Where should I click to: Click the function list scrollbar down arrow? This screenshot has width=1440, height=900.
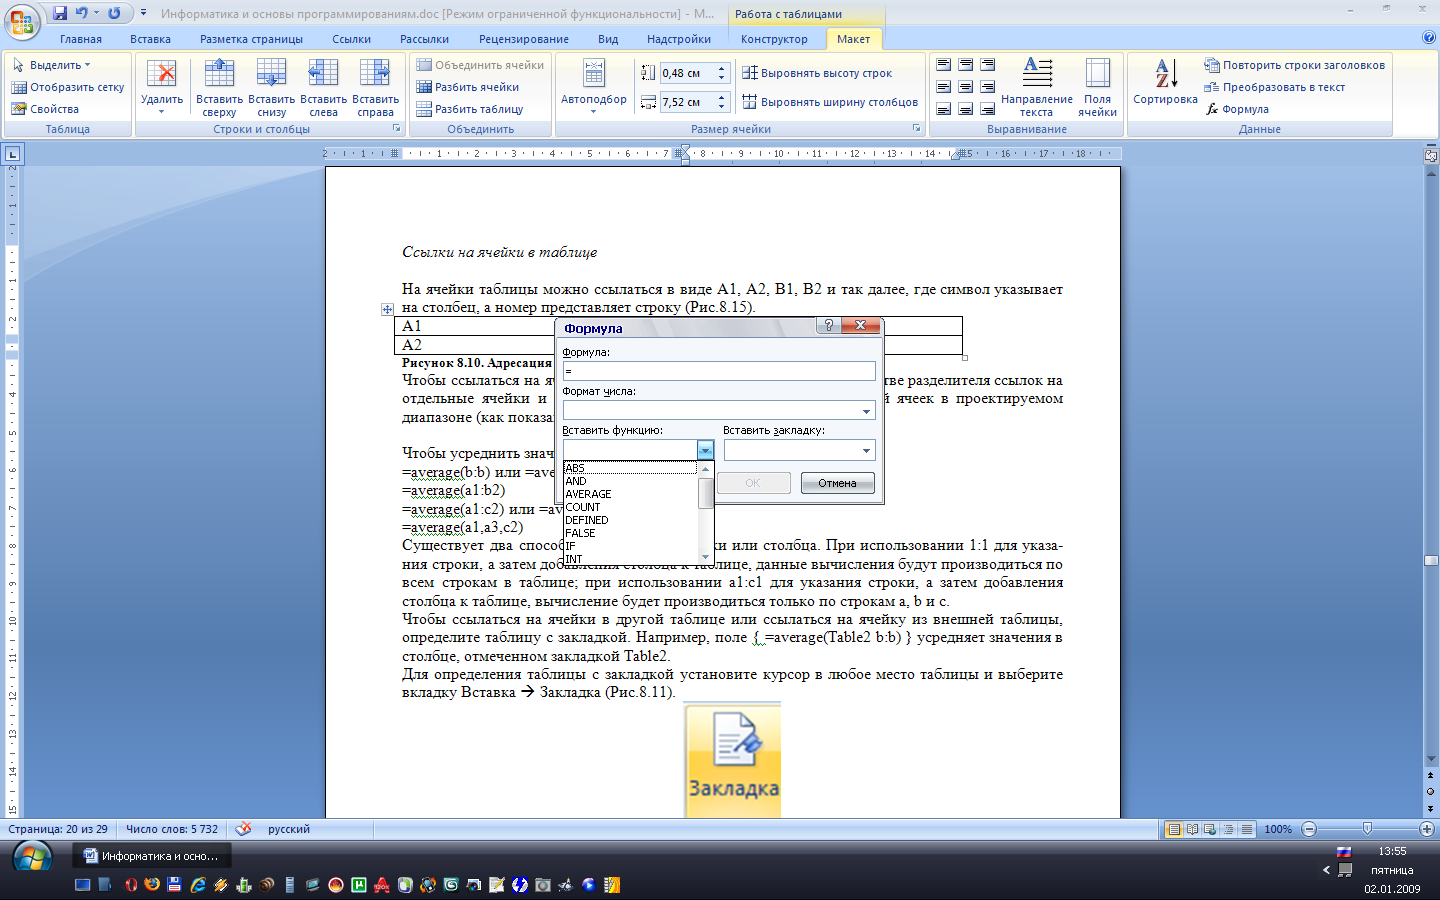[x=705, y=557]
